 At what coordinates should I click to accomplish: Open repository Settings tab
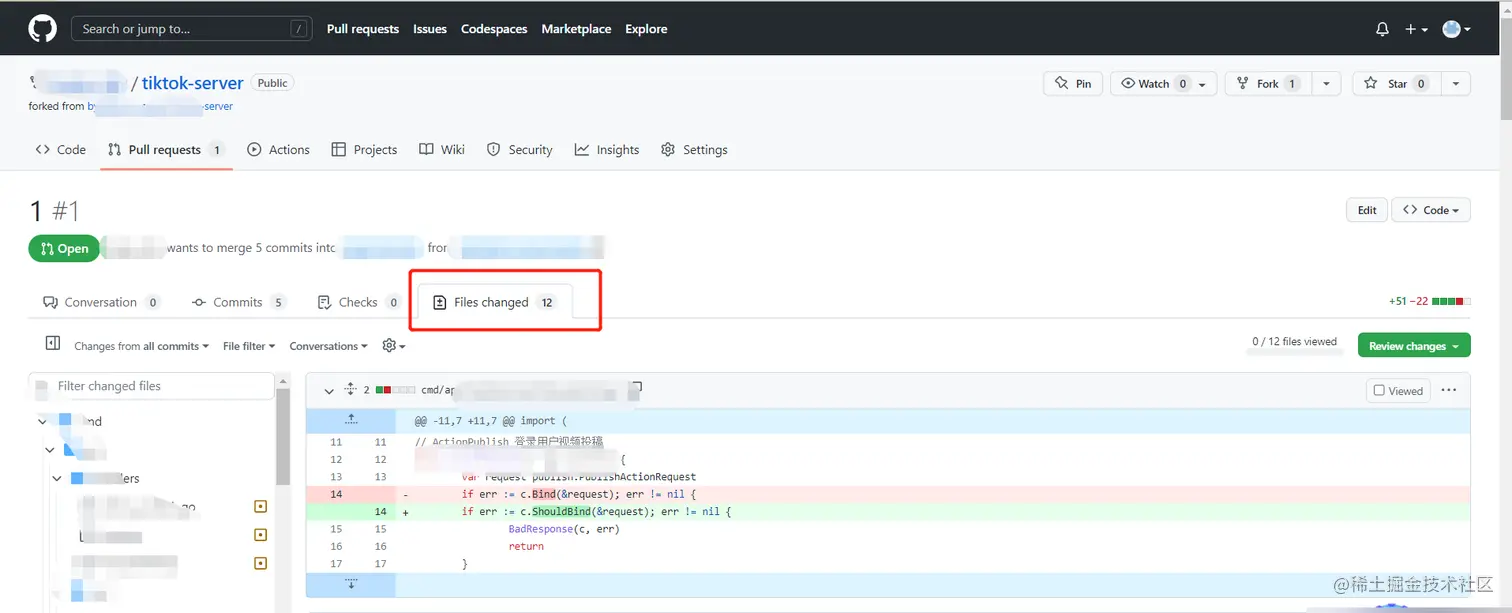[694, 150]
